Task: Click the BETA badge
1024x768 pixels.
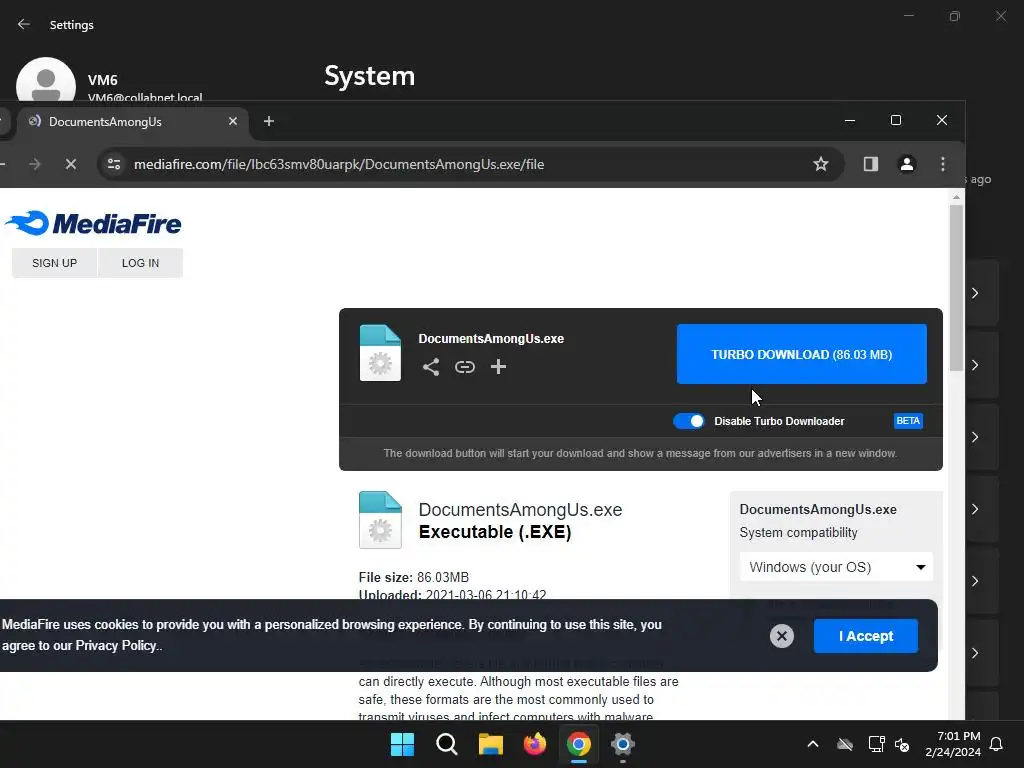Action: [x=908, y=421]
